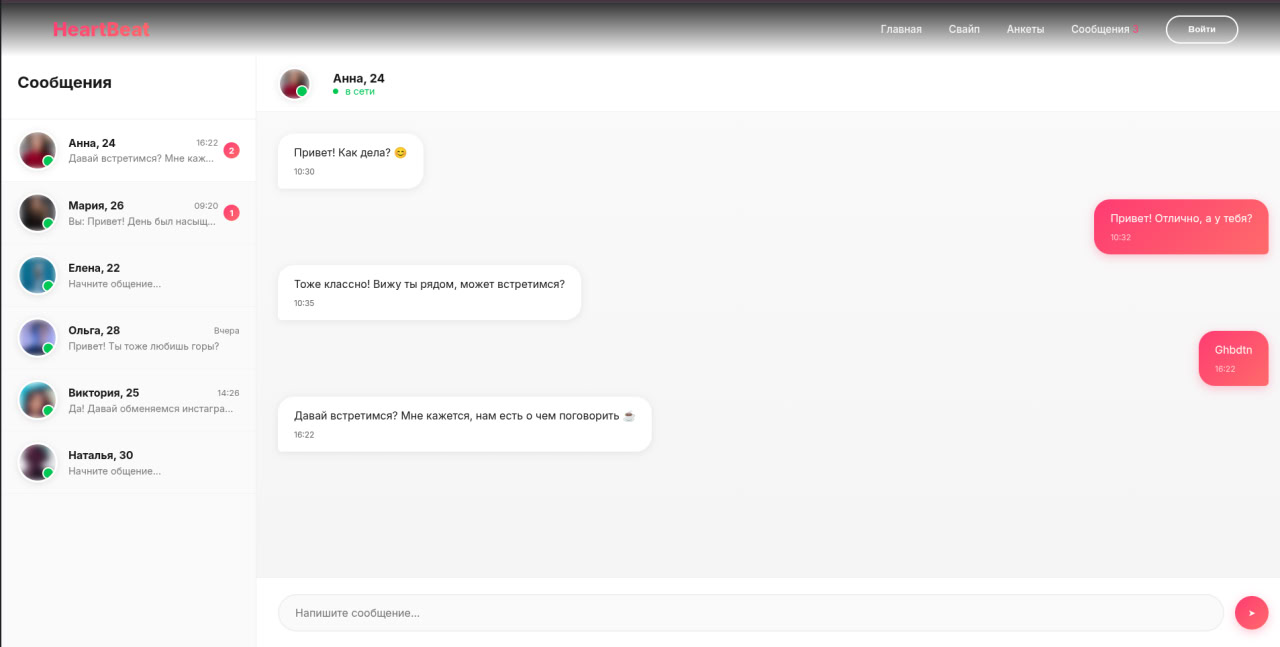1280x647 pixels.
Task: Click Natalia's profile avatar in list
Action: [x=38, y=462]
